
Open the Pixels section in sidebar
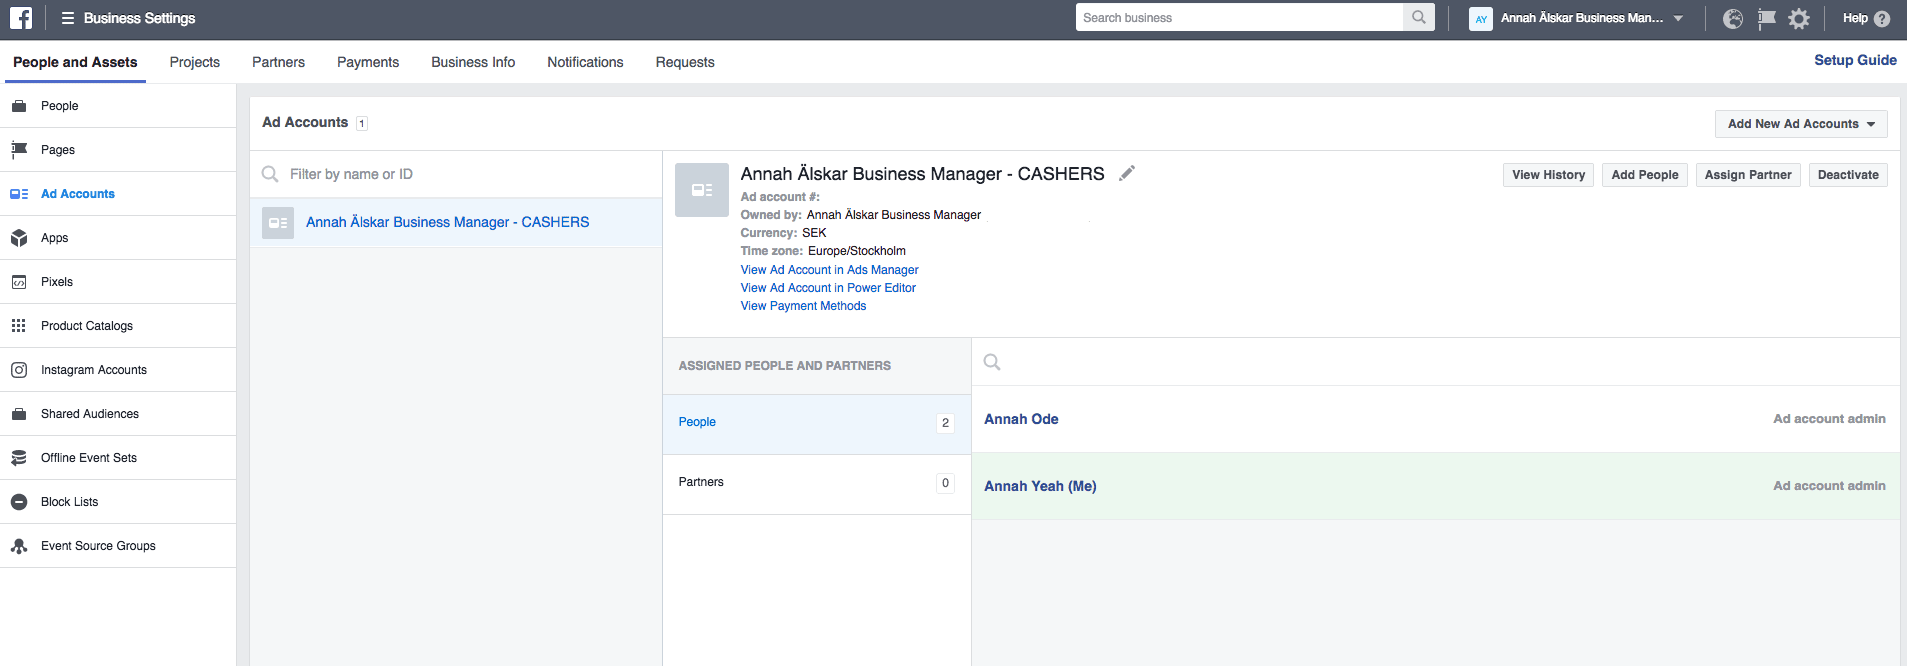[57, 282]
